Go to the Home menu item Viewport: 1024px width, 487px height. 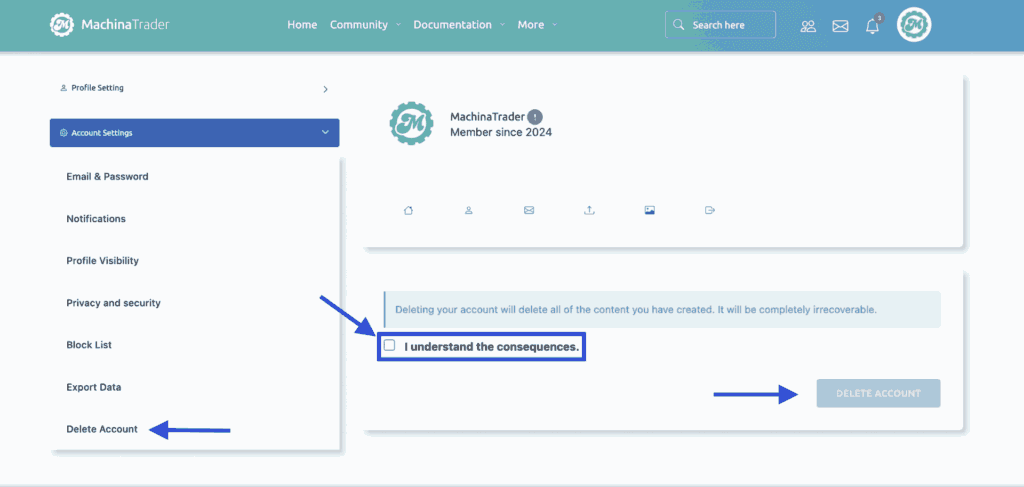coord(302,25)
